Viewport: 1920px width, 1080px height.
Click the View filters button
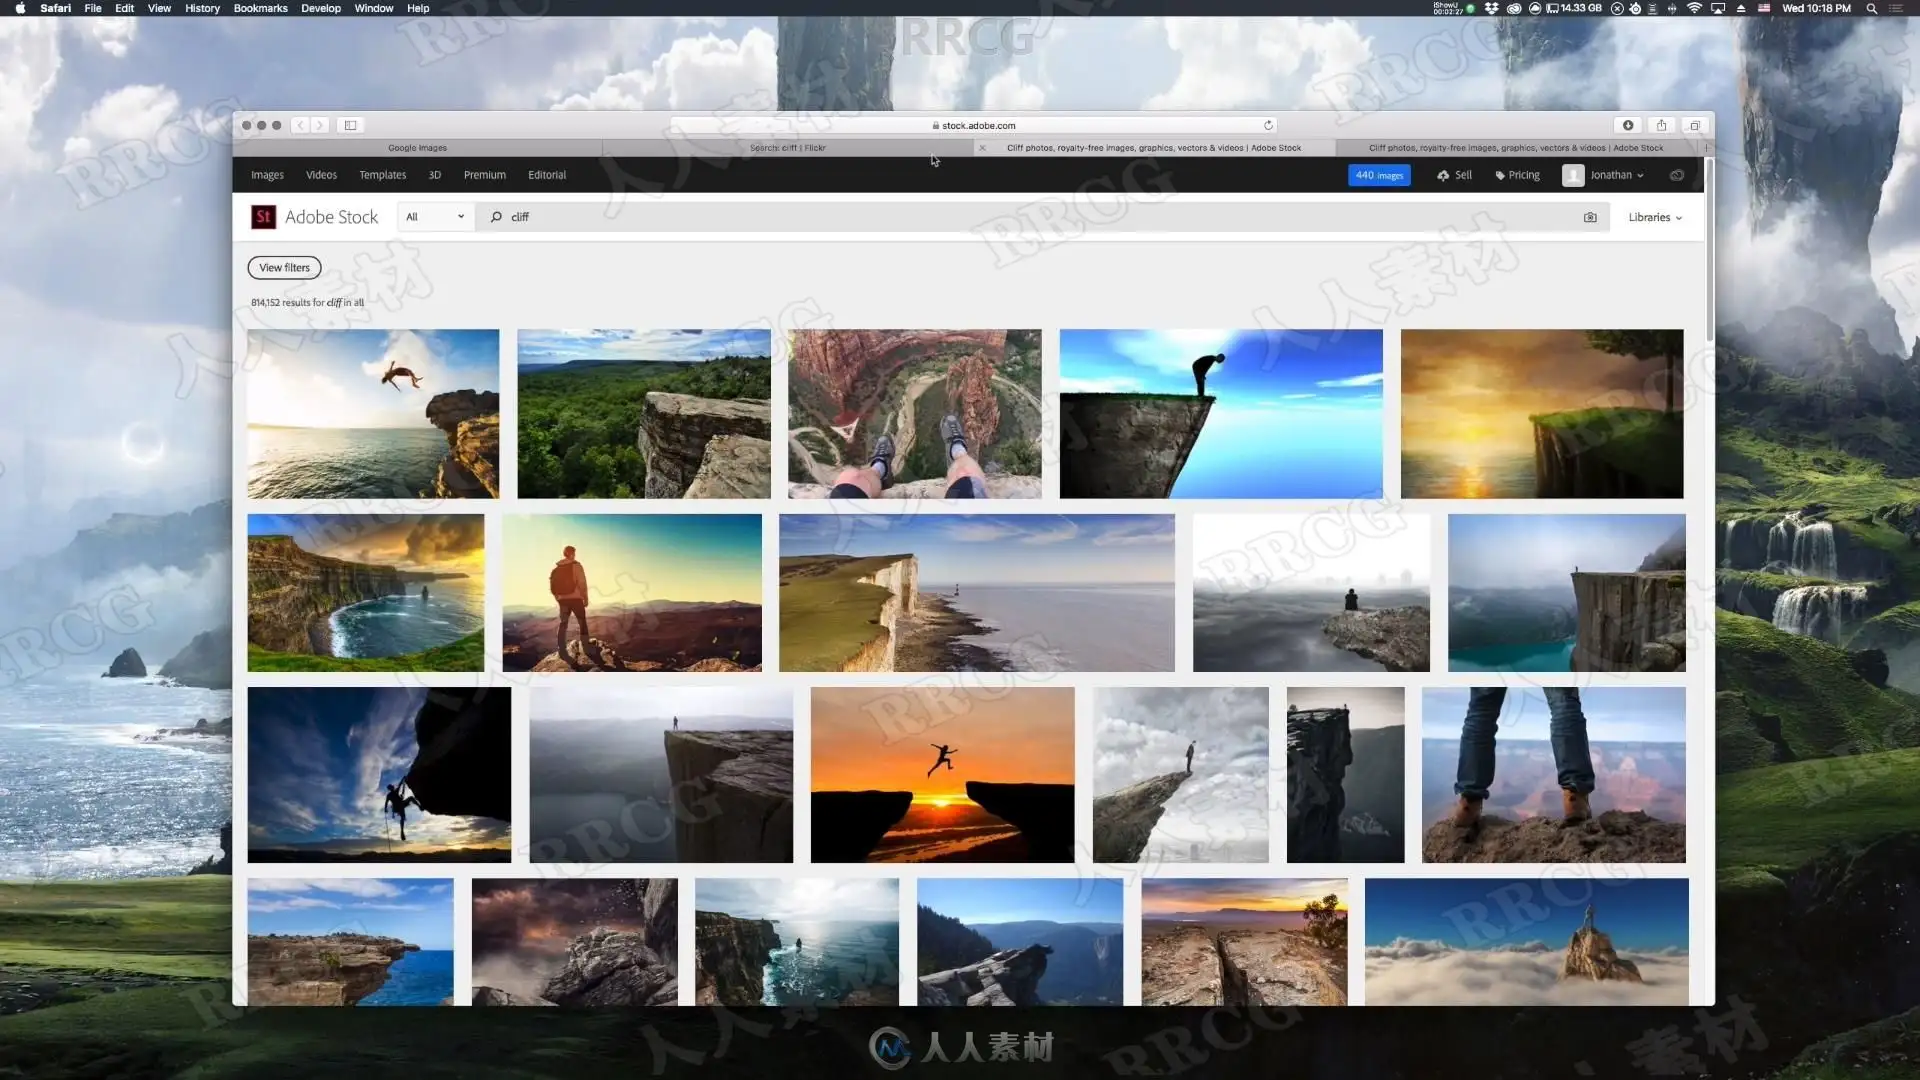[284, 267]
